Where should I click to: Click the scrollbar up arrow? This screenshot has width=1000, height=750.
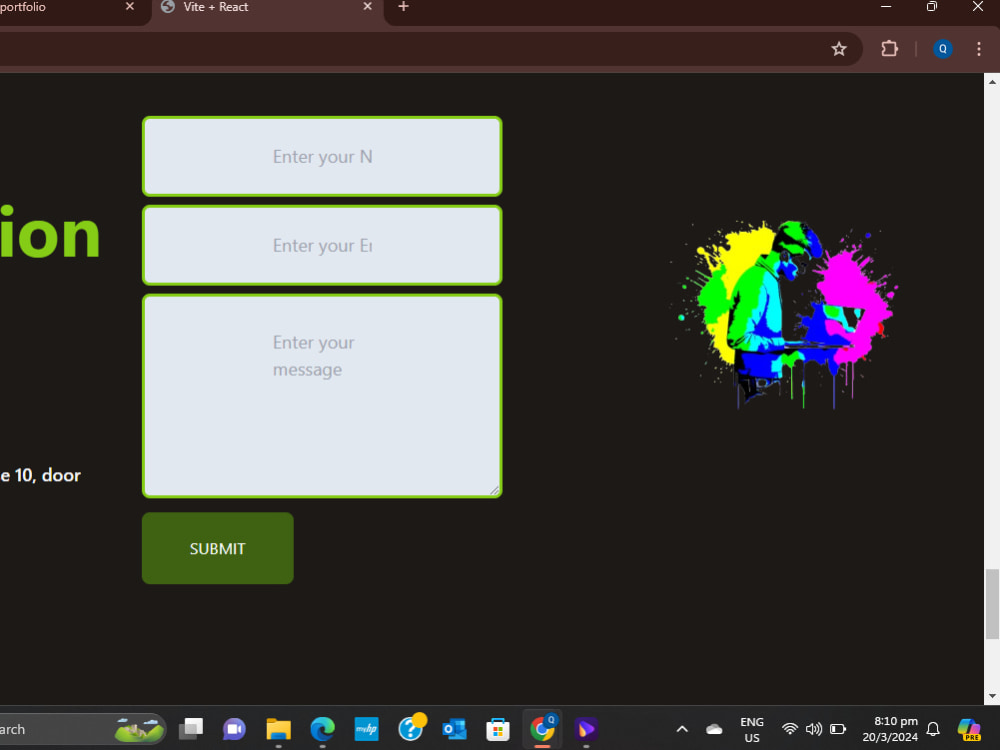click(992, 82)
